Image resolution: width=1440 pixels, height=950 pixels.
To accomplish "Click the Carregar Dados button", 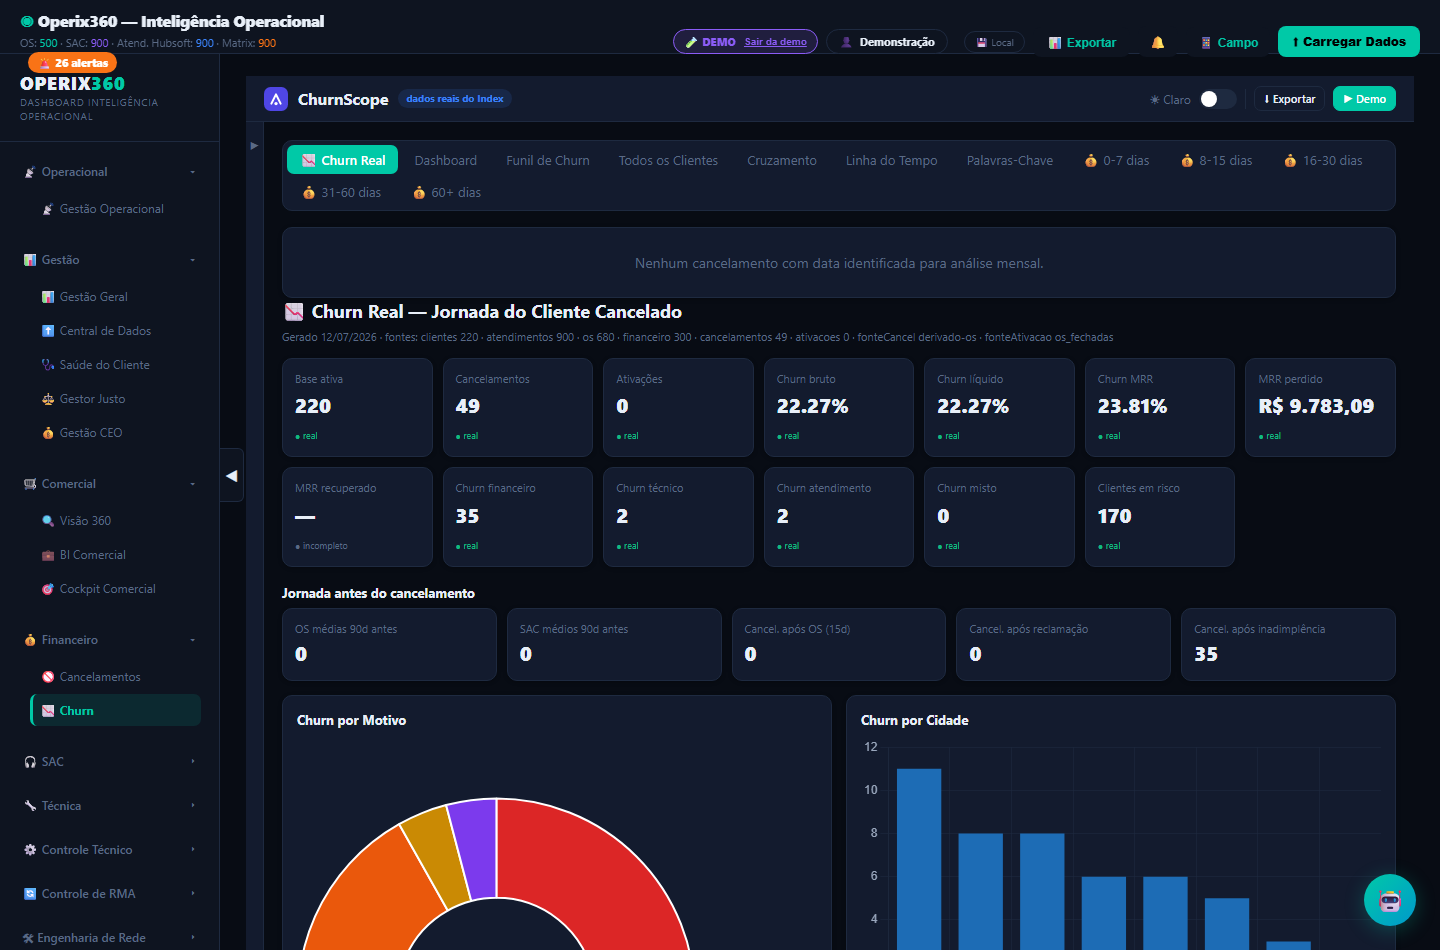I will tap(1349, 41).
